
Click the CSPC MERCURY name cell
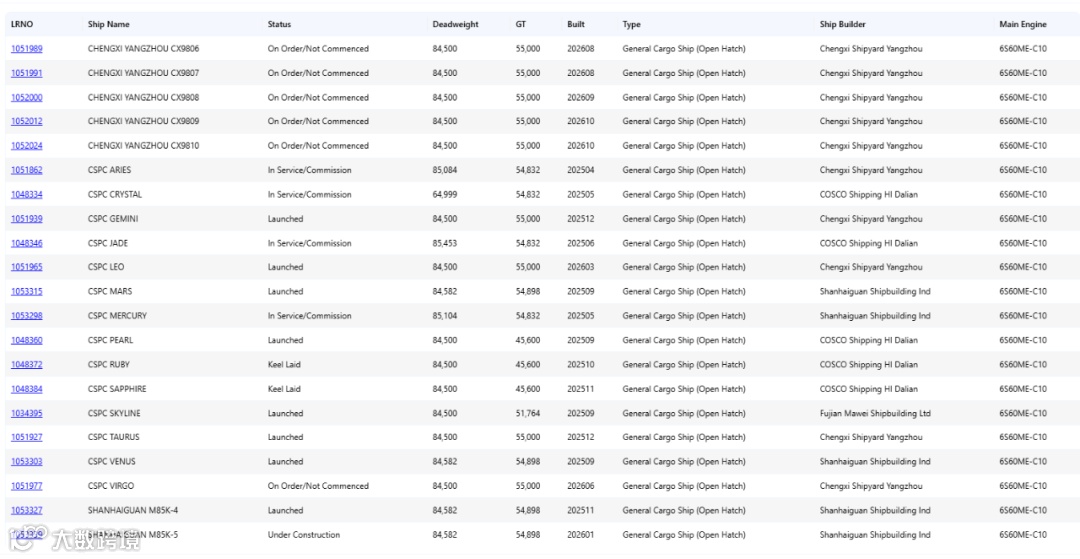pos(117,316)
